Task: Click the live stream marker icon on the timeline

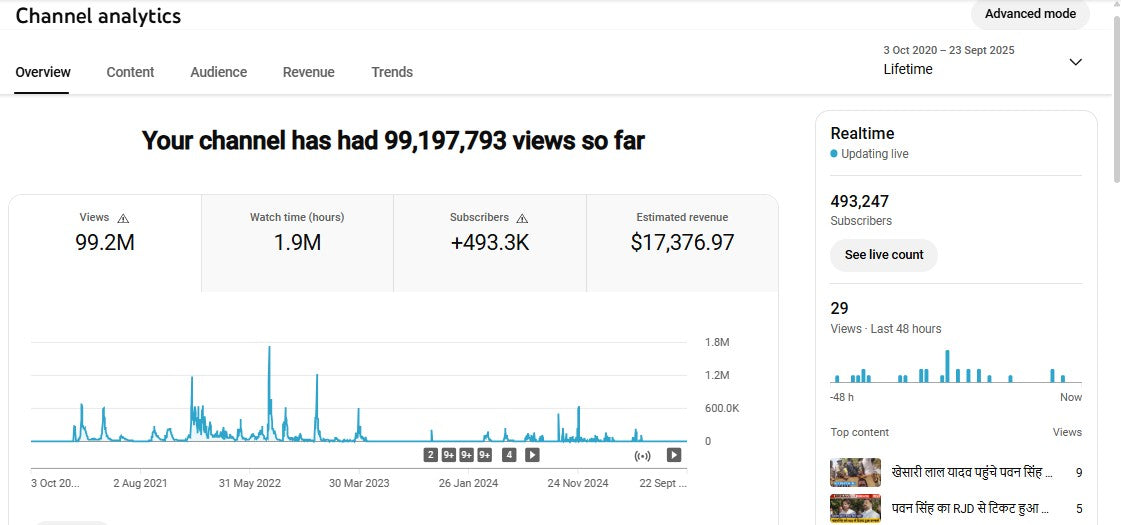Action: tap(643, 455)
